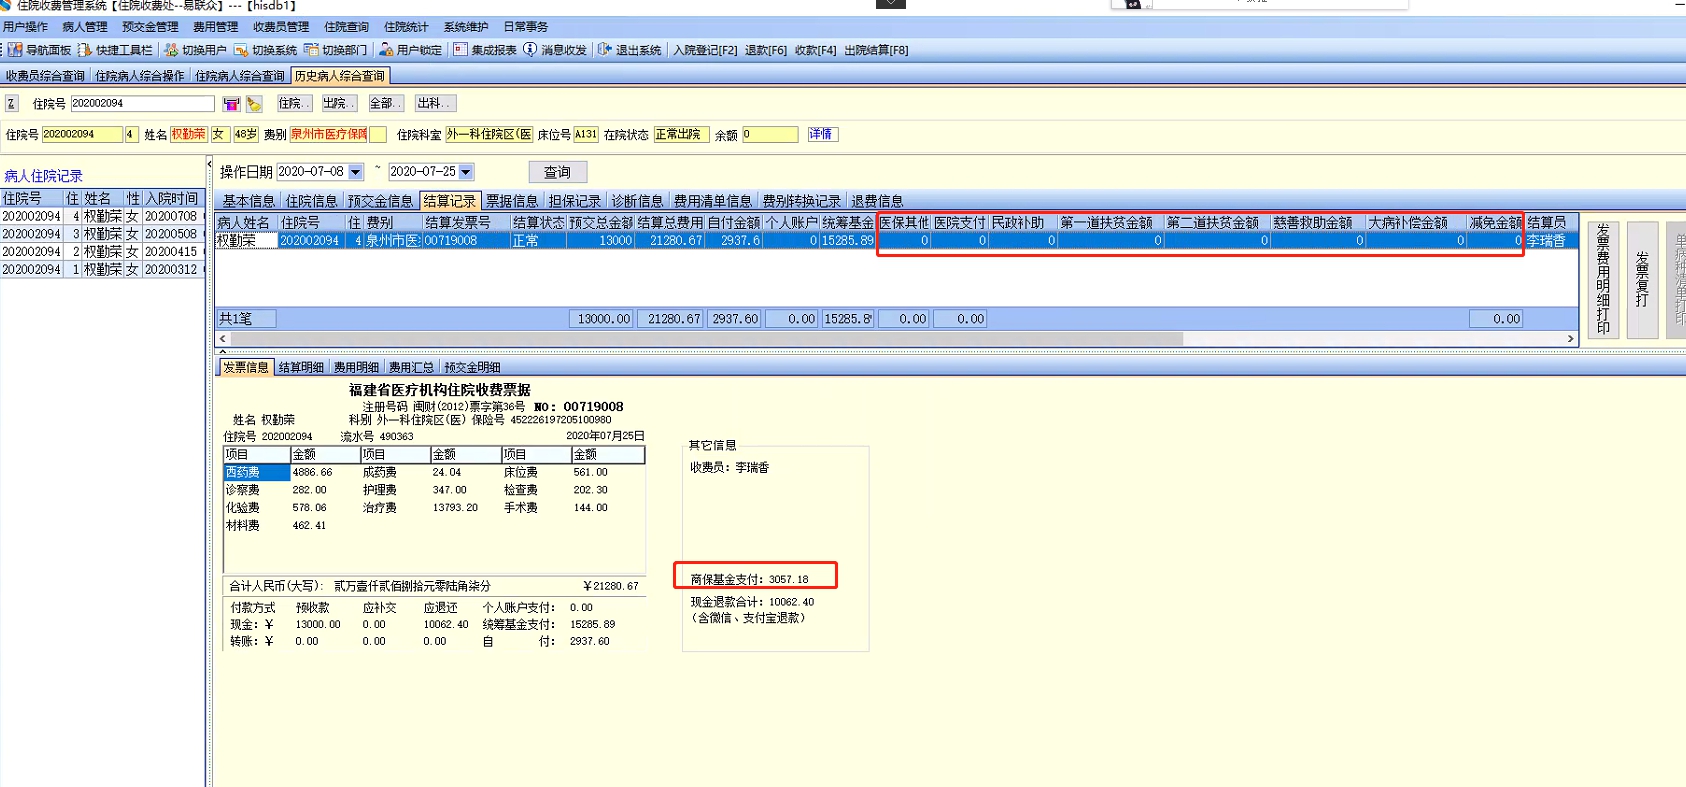The image size is (1686, 787).
Task: Switch to 收费员综合查询 tab
Action: 45,76
